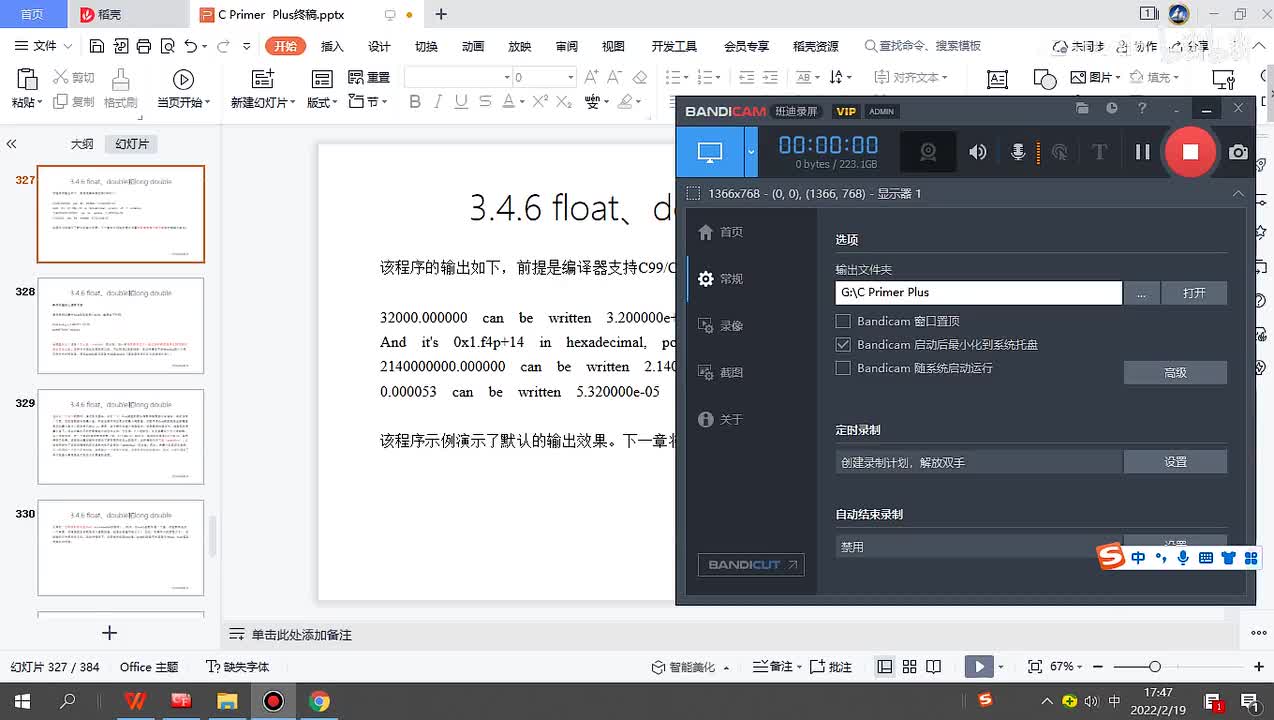Image resolution: width=1274 pixels, height=720 pixels.
Task: Click the undo arrow icon
Action: [x=191, y=46]
